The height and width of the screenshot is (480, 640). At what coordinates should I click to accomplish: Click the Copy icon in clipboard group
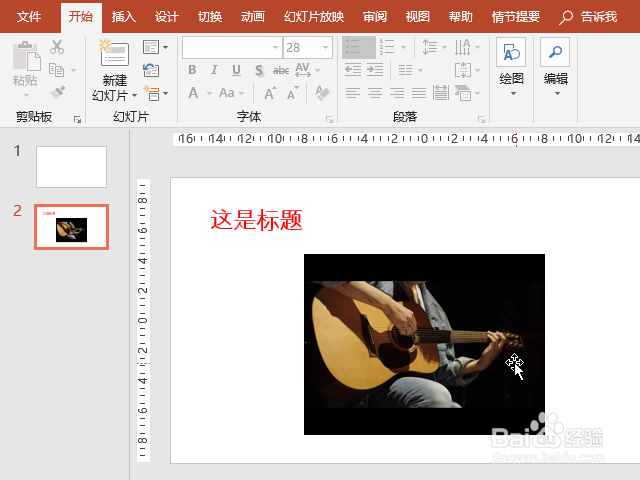tap(56, 70)
